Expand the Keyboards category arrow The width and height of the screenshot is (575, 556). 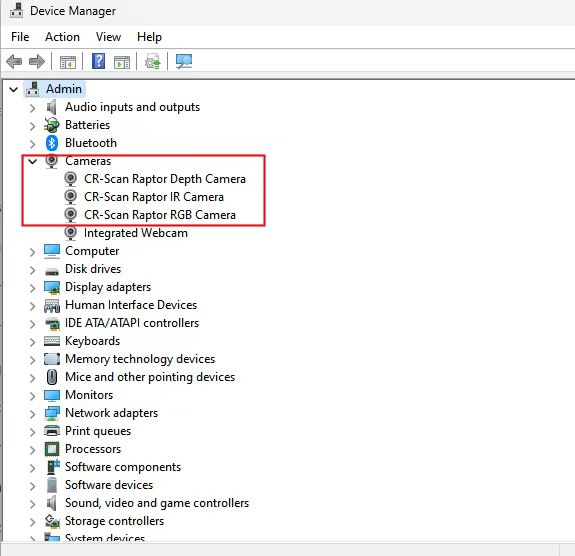point(33,342)
